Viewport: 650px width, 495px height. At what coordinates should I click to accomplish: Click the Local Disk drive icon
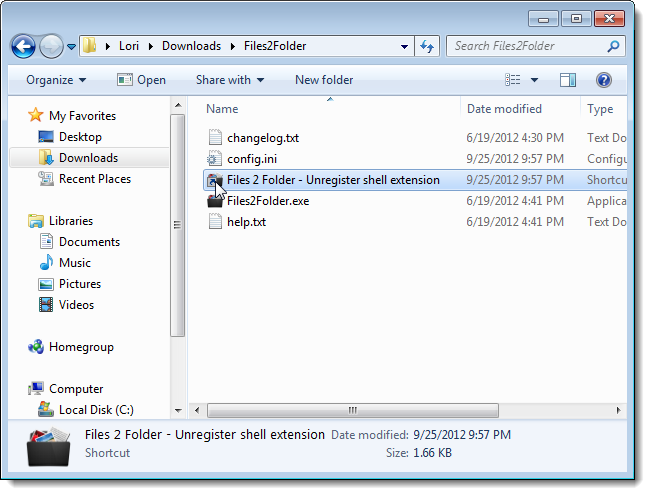[46, 410]
